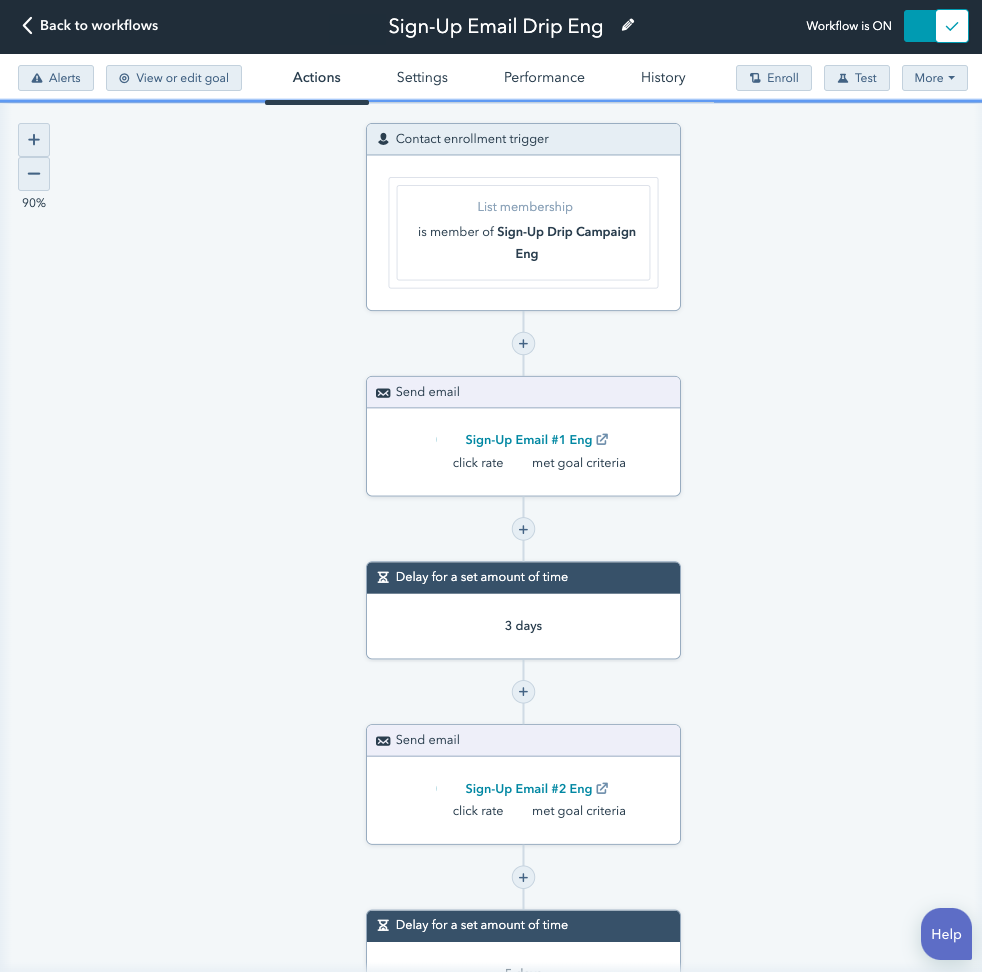Screen dimensions: 982x972
Task: Click the Sign-Up Email Drip Eng title
Action: [495, 26]
